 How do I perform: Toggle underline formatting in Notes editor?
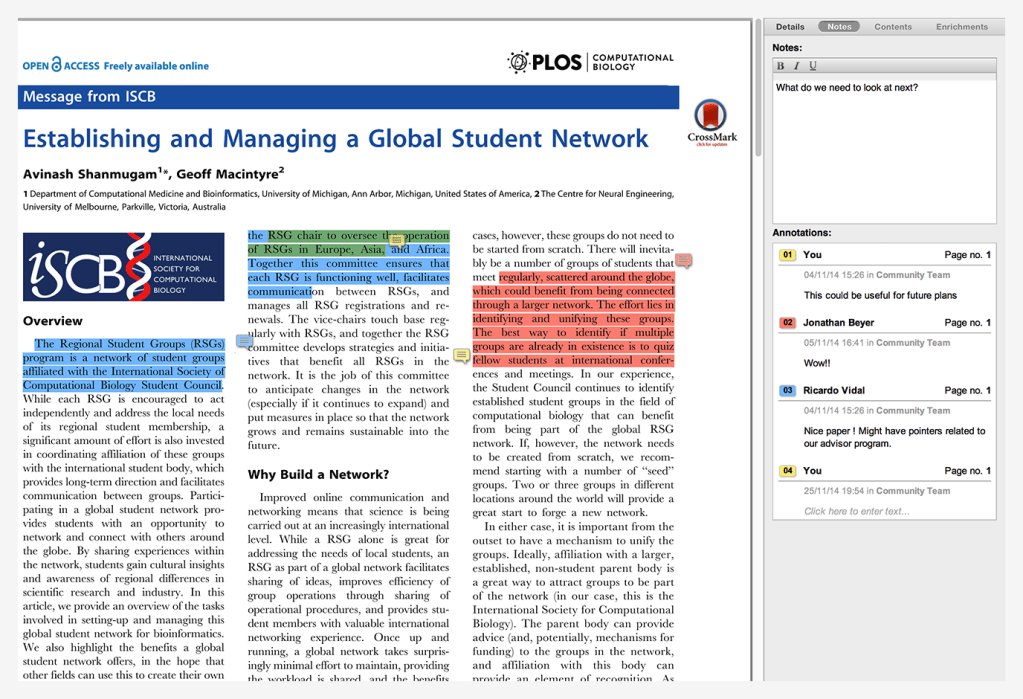[x=812, y=66]
